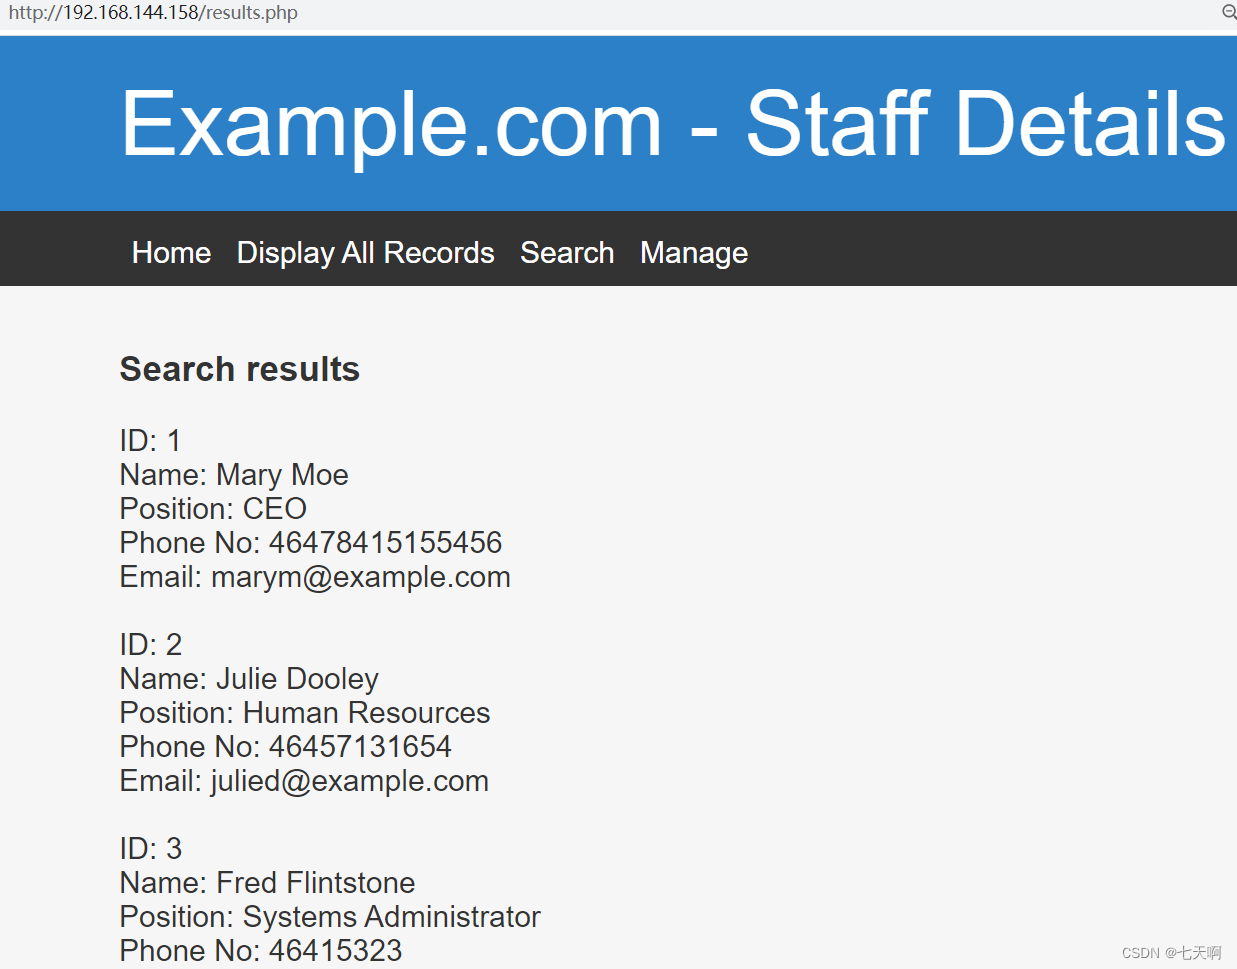
Task: Click the Search results heading
Action: tap(240, 369)
